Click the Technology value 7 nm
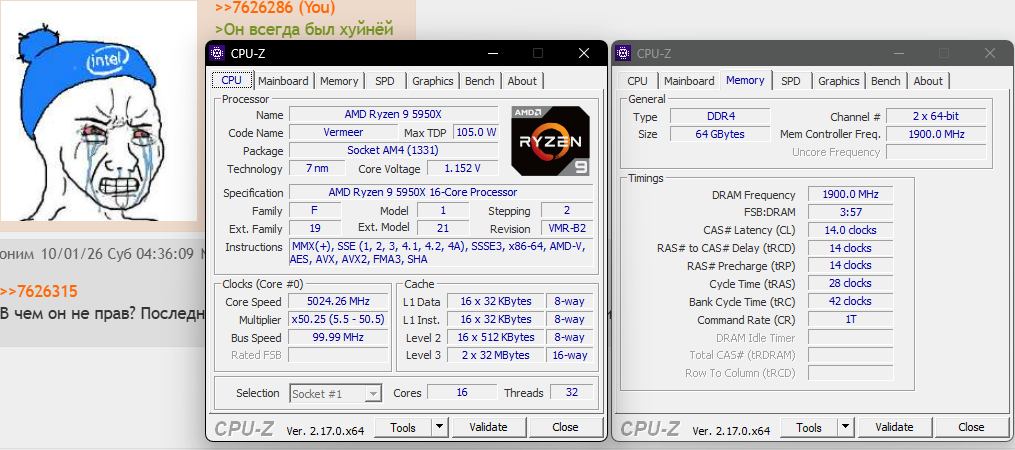This screenshot has width=1015, height=450. 317,169
